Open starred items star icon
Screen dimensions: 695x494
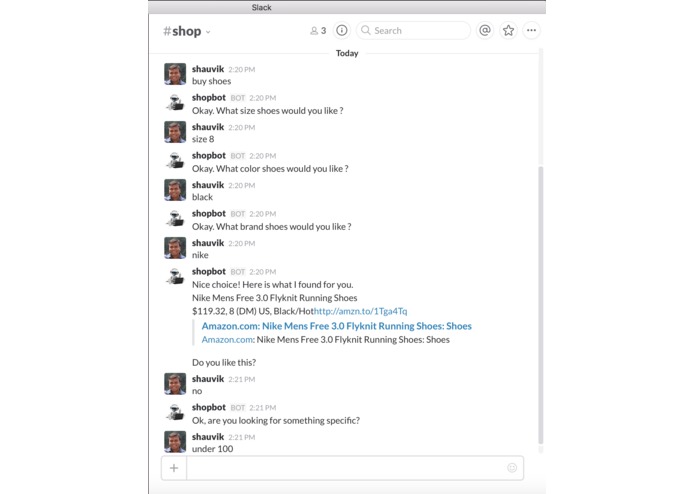508,30
